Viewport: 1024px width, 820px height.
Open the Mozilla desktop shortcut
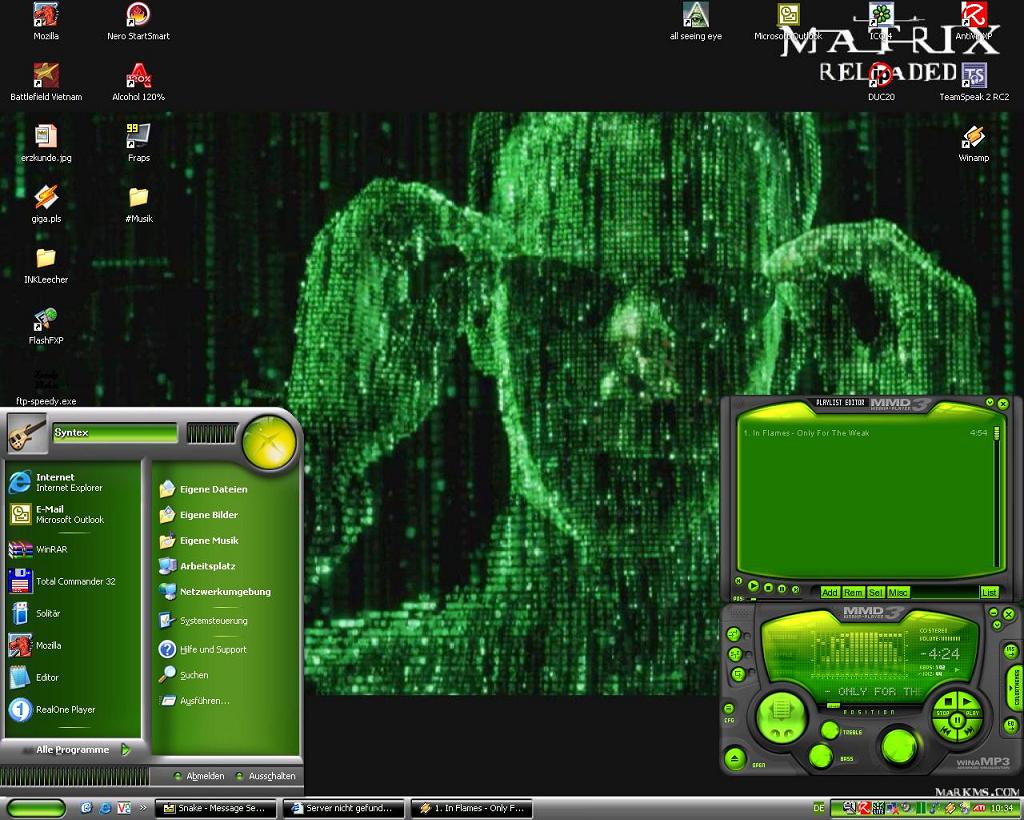[46, 22]
